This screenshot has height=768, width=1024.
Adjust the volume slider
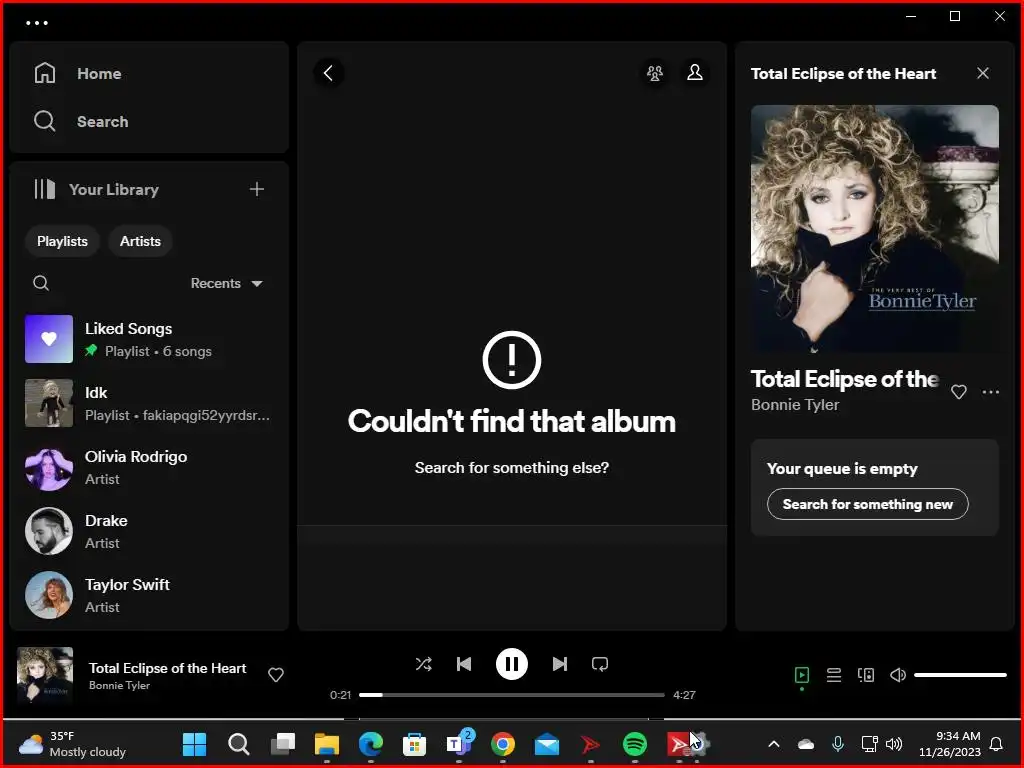point(960,675)
